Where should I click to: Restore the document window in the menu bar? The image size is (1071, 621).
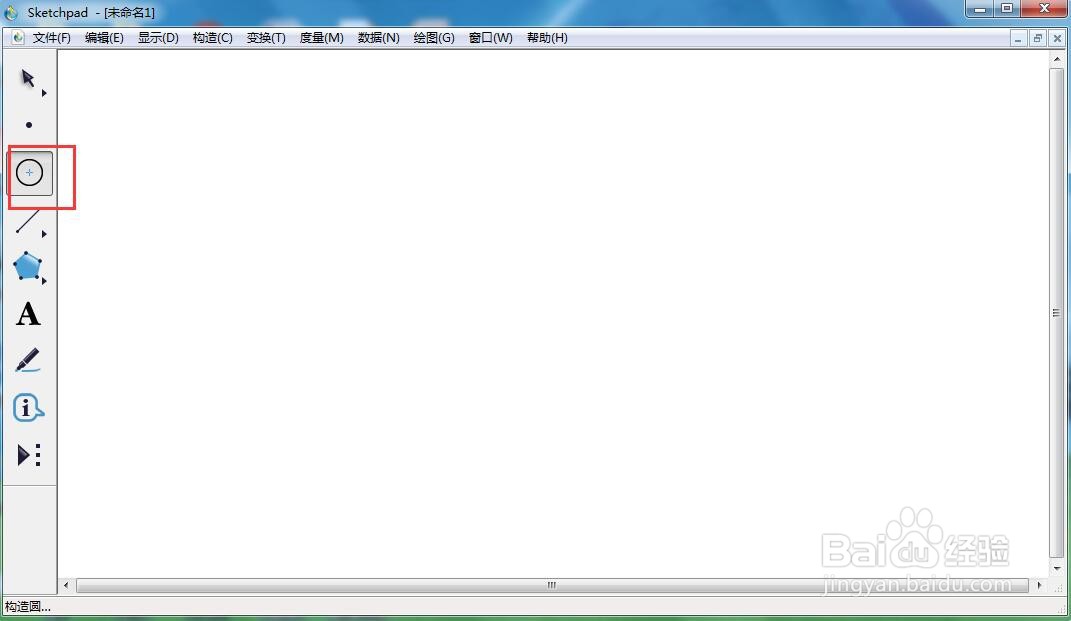pos(1038,38)
